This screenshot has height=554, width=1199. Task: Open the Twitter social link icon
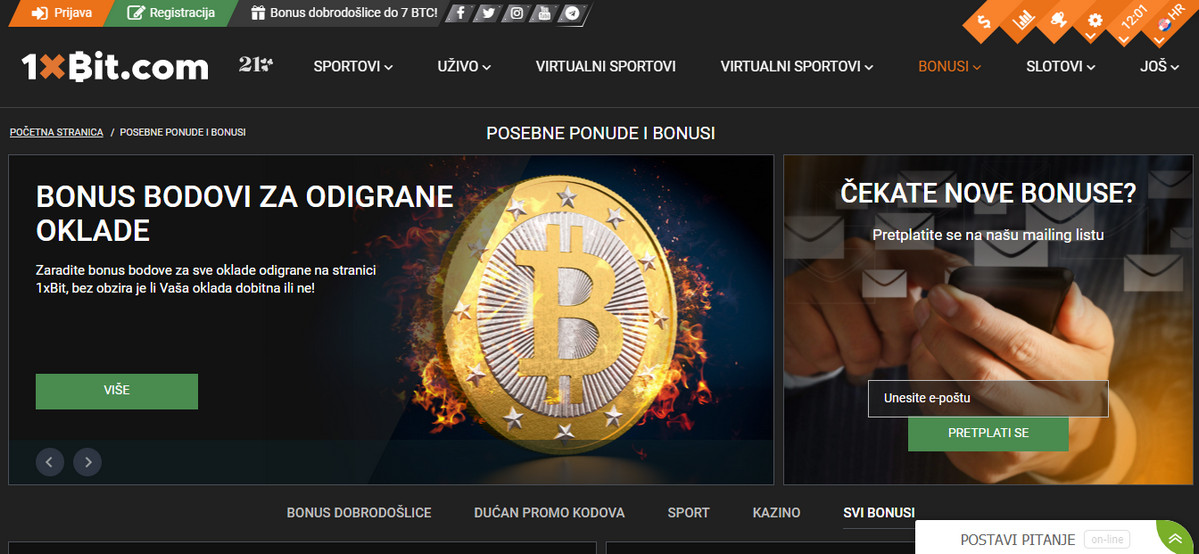click(488, 13)
